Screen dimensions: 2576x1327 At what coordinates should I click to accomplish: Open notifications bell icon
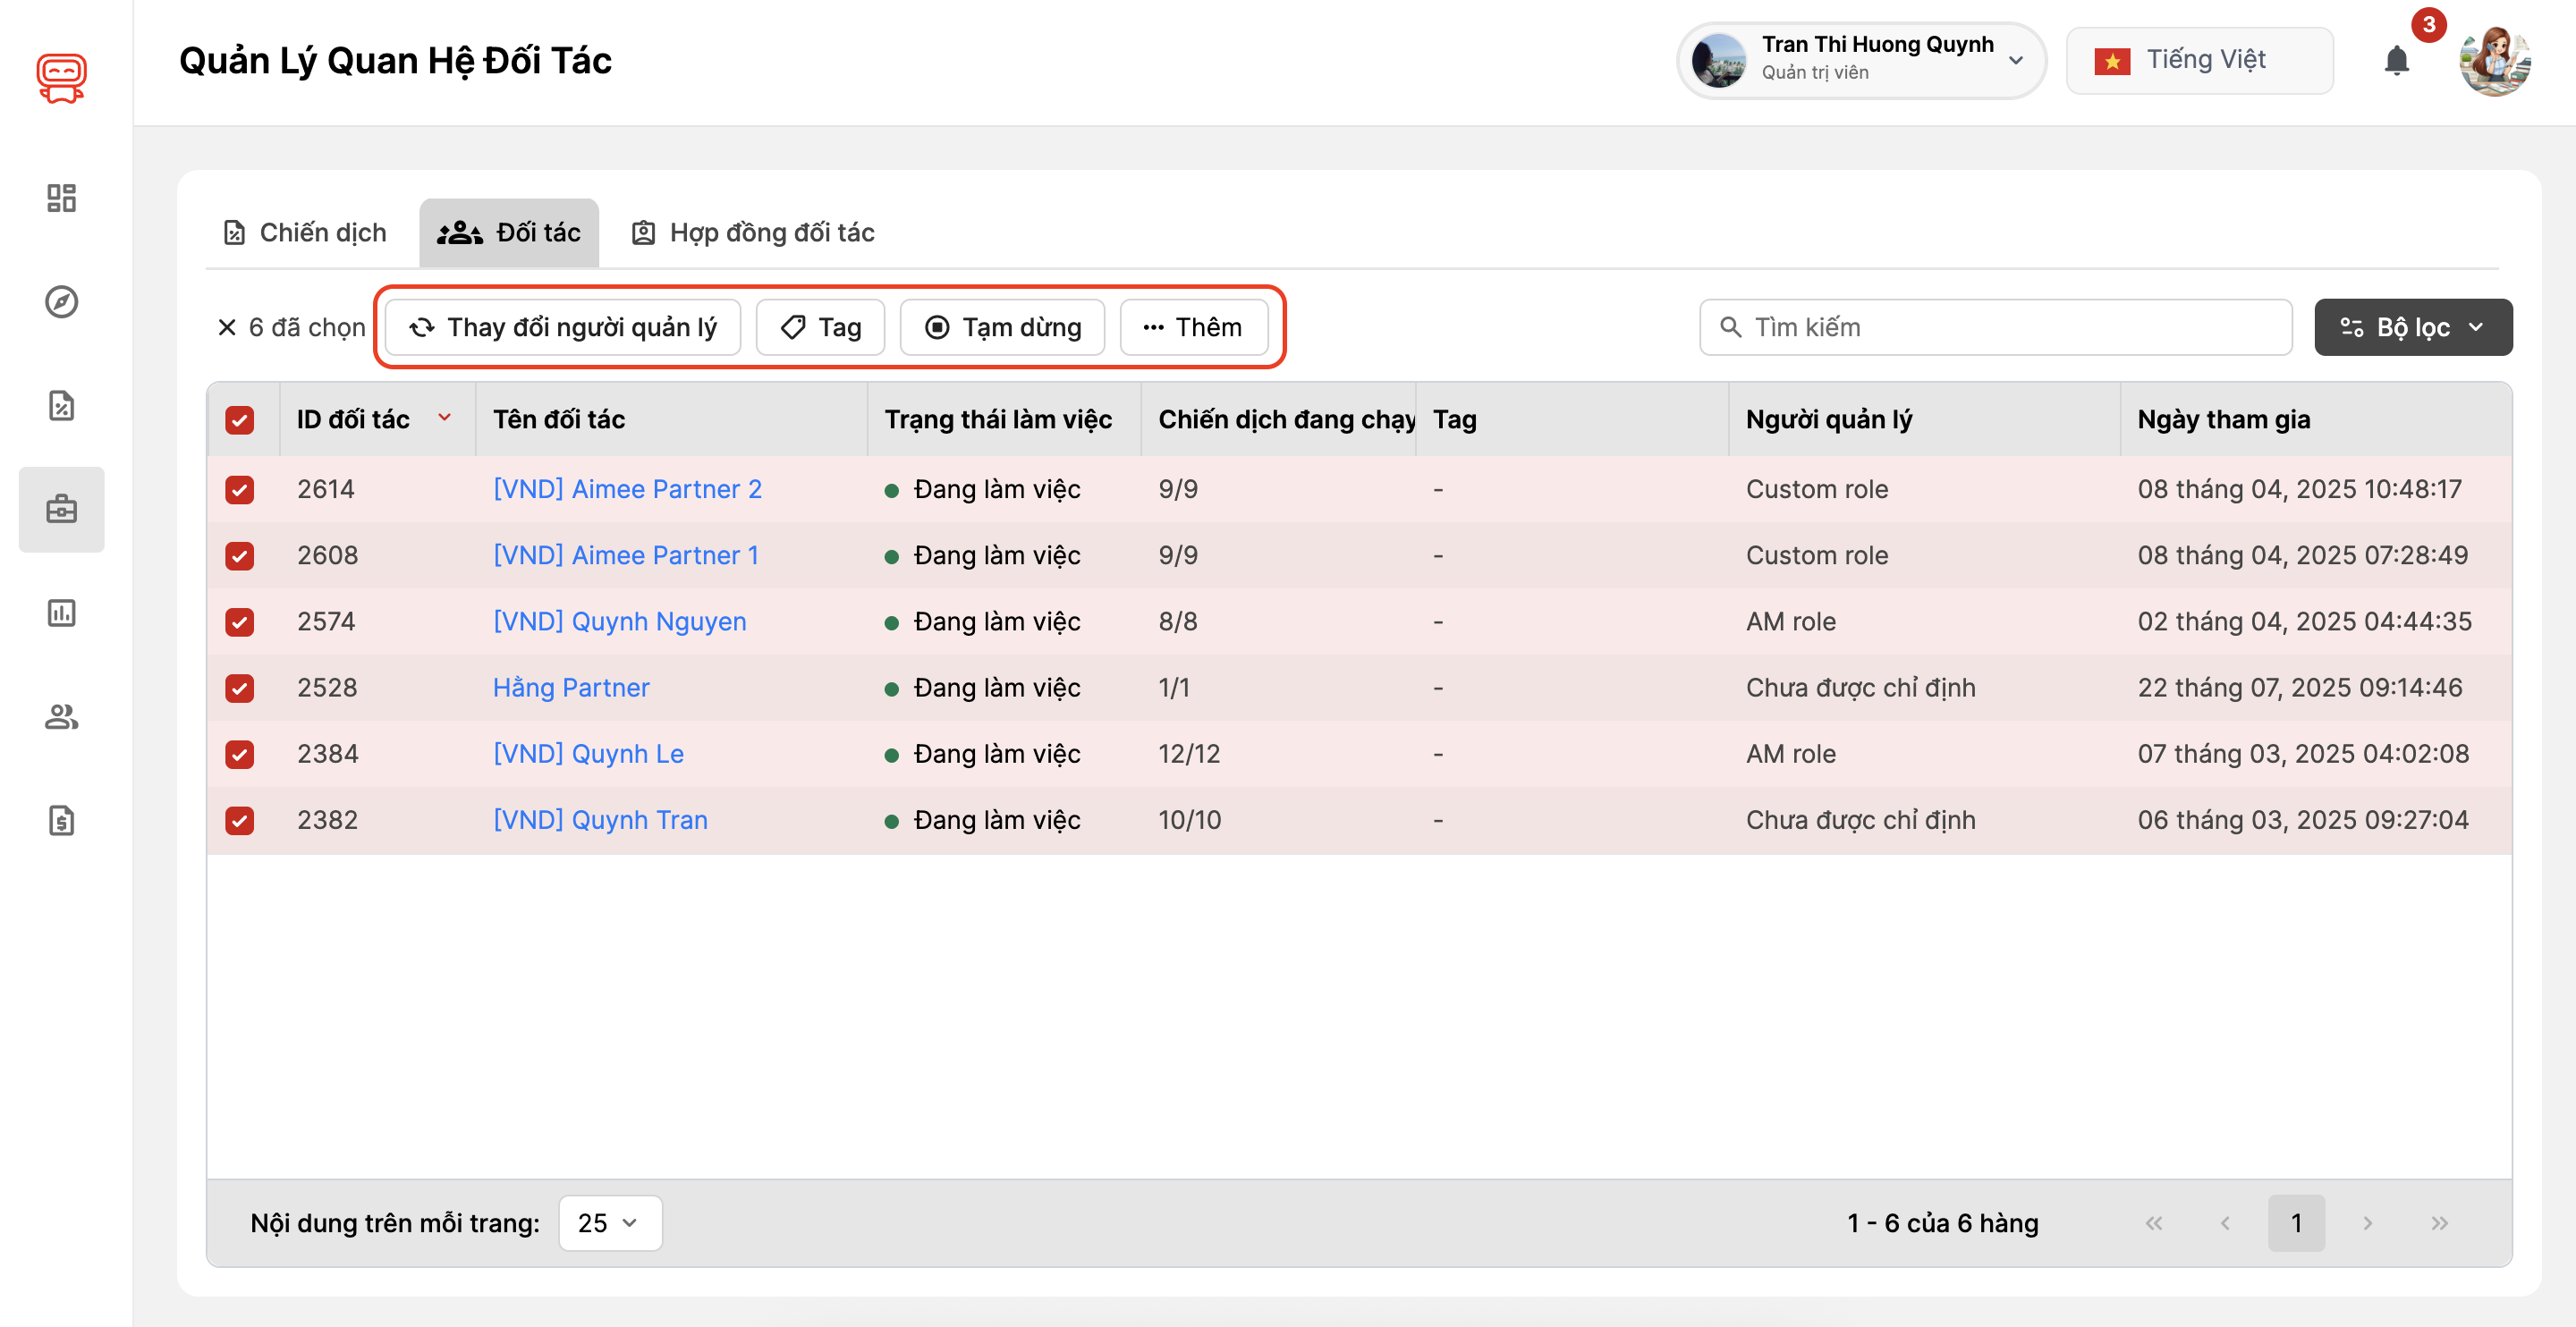coord(2396,61)
